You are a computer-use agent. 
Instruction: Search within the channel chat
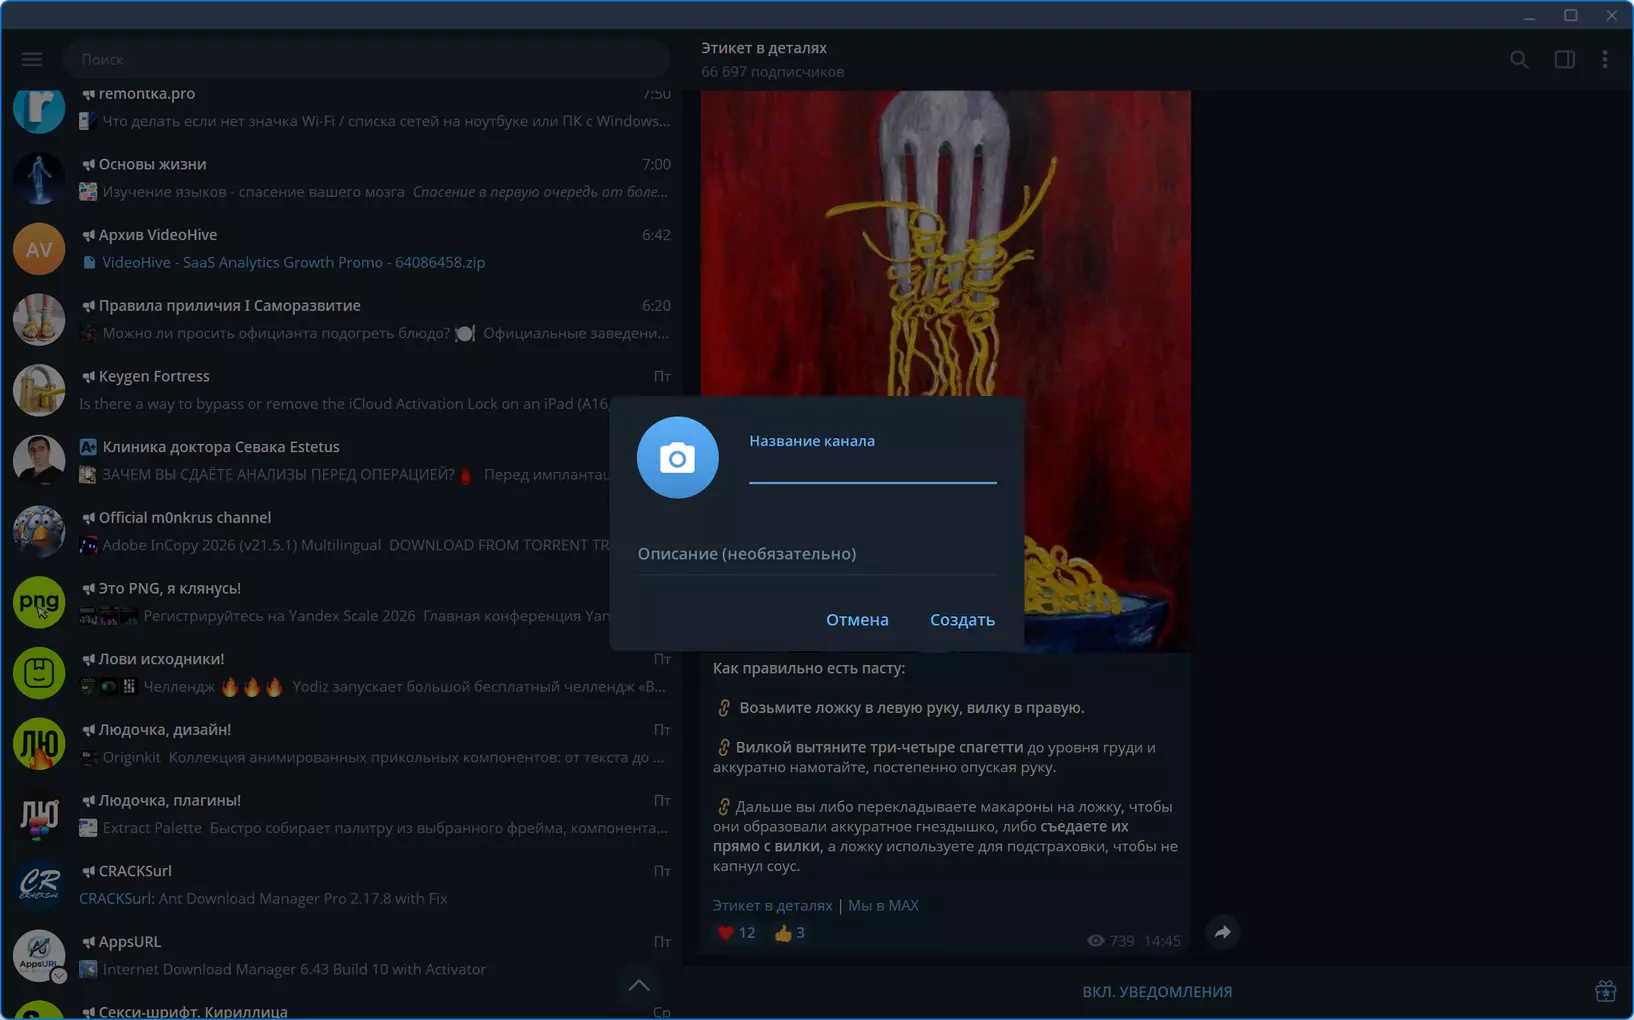(x=1519, y=59)
